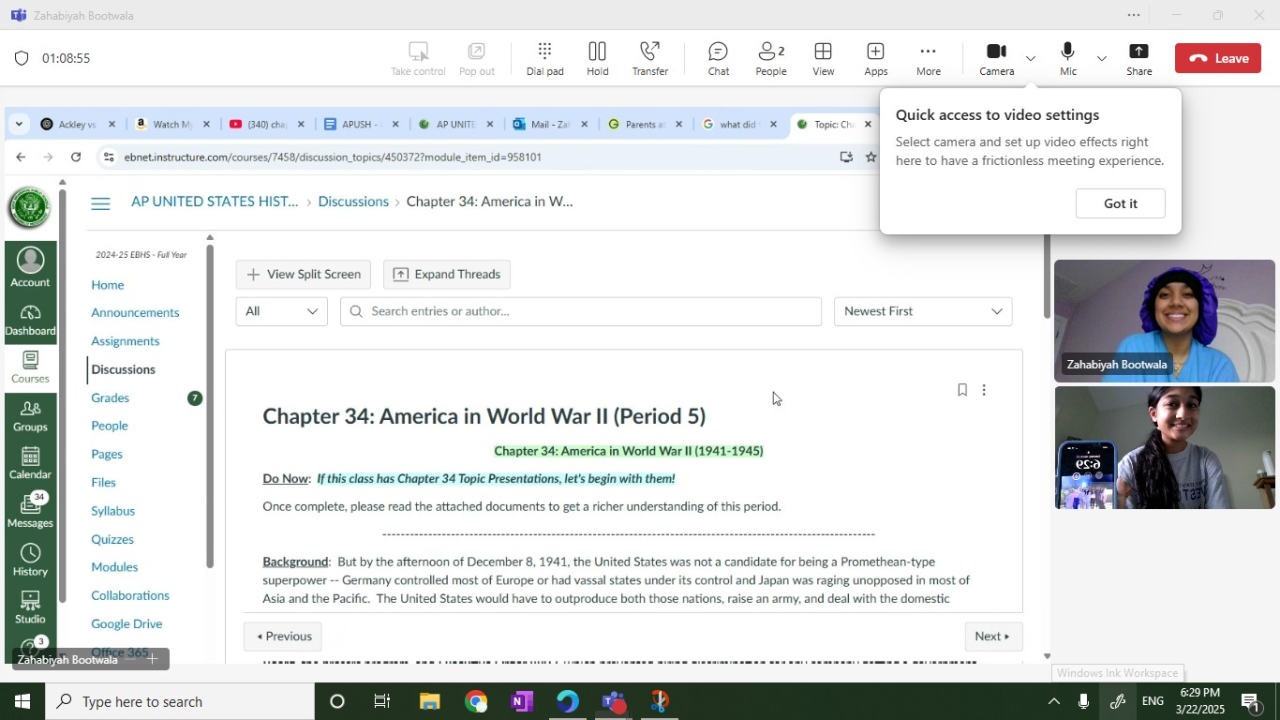Go to the Previous module item

pos(283,636)
